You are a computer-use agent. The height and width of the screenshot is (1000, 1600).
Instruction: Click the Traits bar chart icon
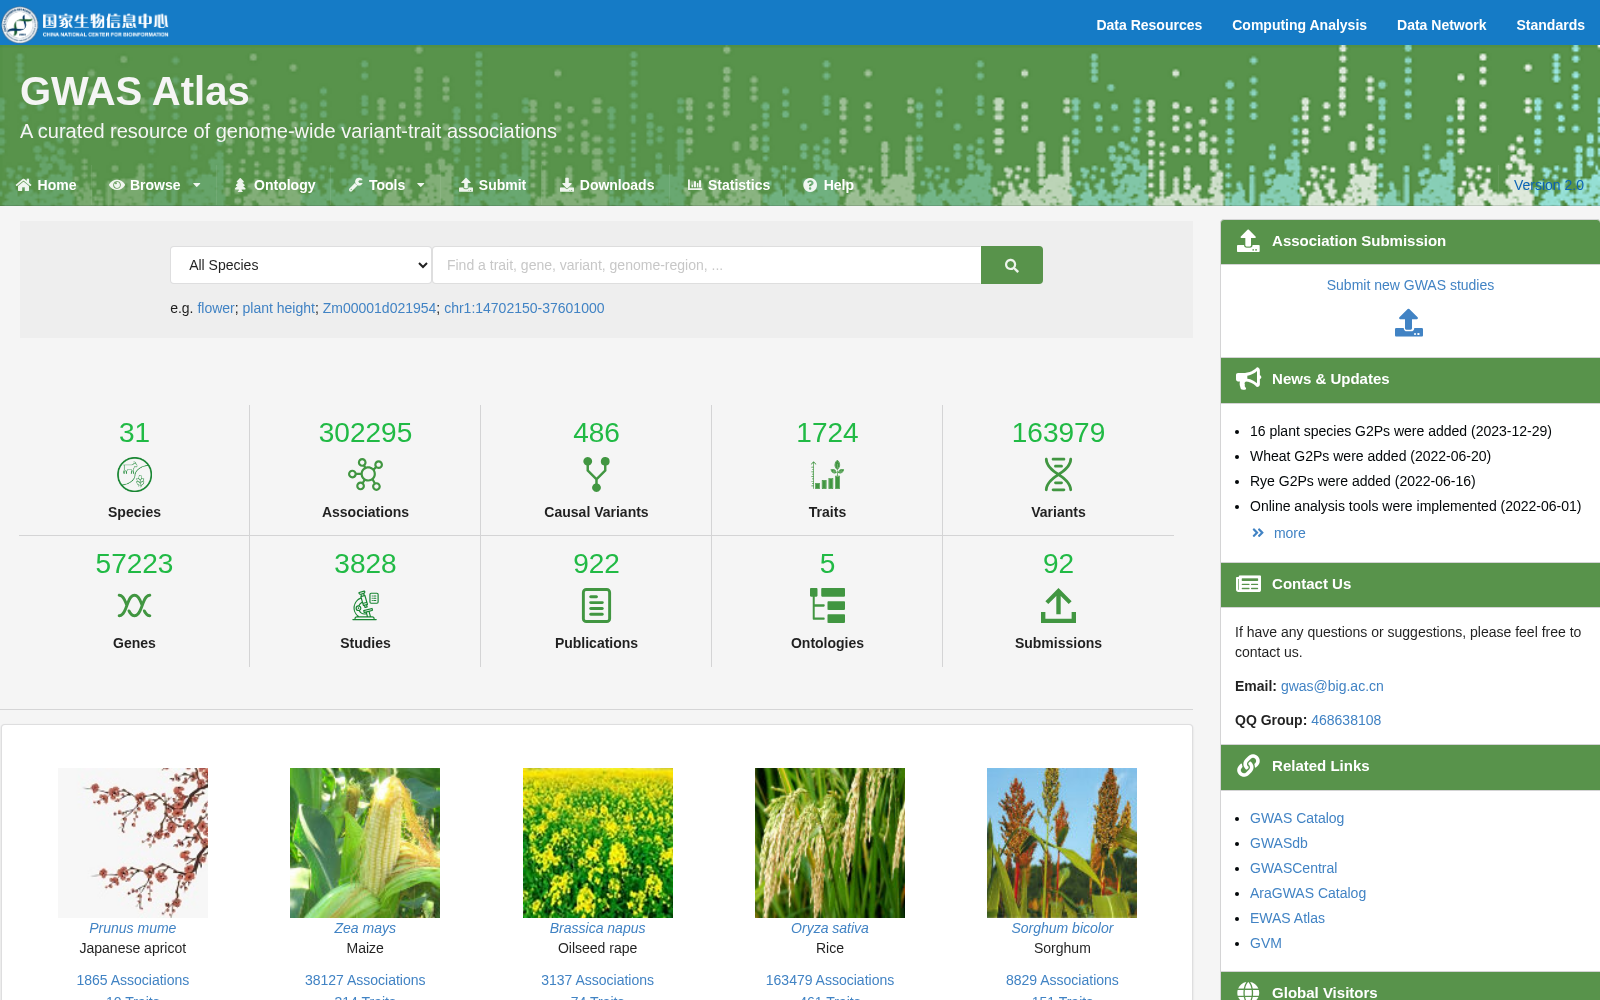click(x=827, y=474)
